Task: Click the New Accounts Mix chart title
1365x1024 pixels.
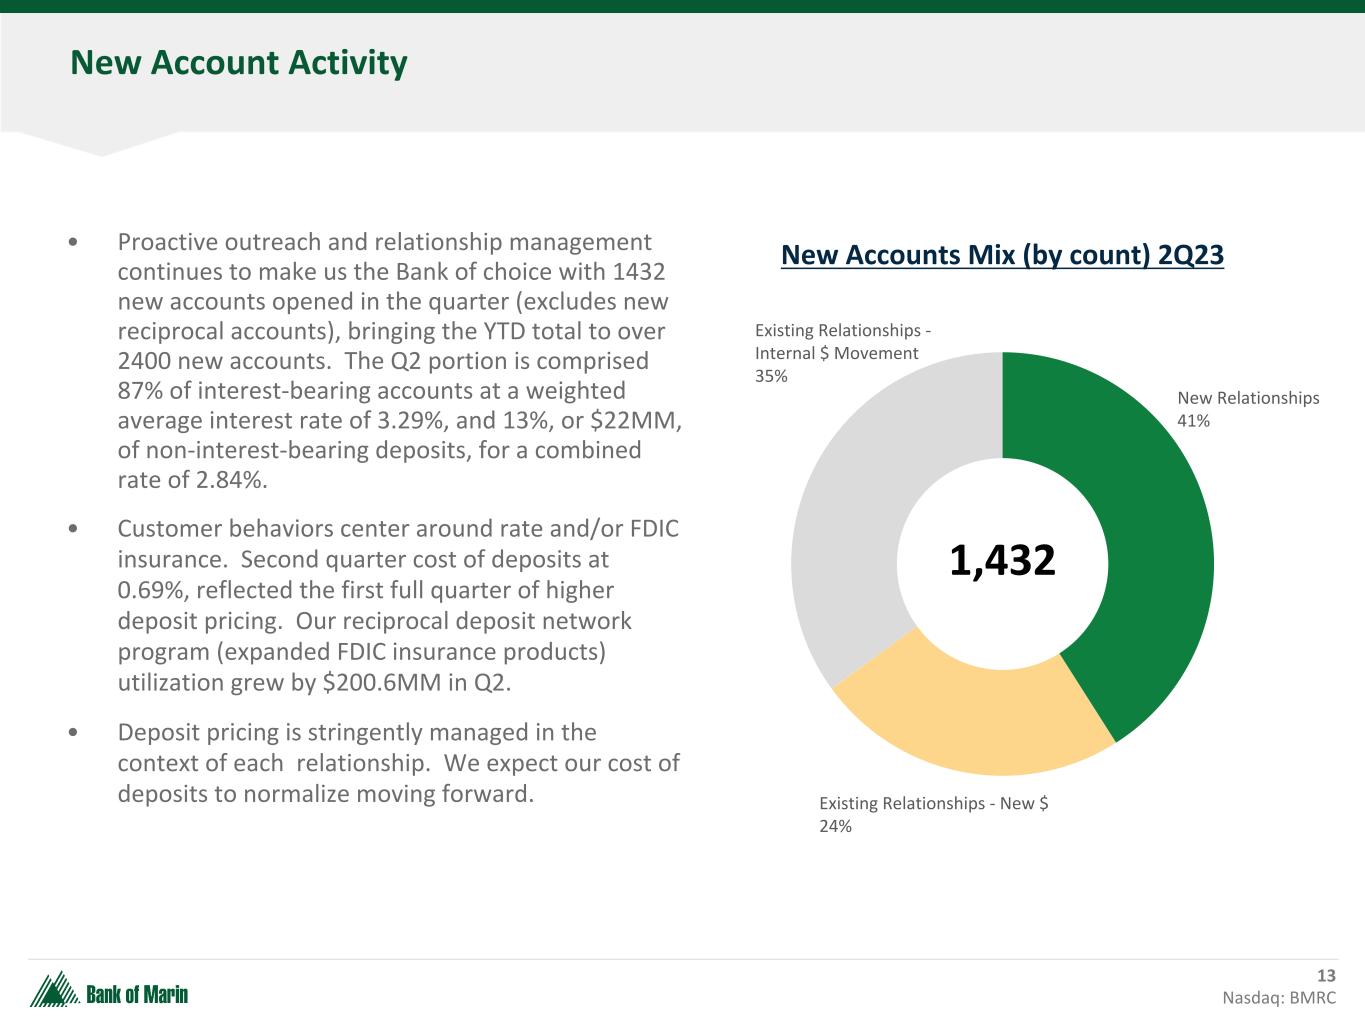Action: [1002, 255]
